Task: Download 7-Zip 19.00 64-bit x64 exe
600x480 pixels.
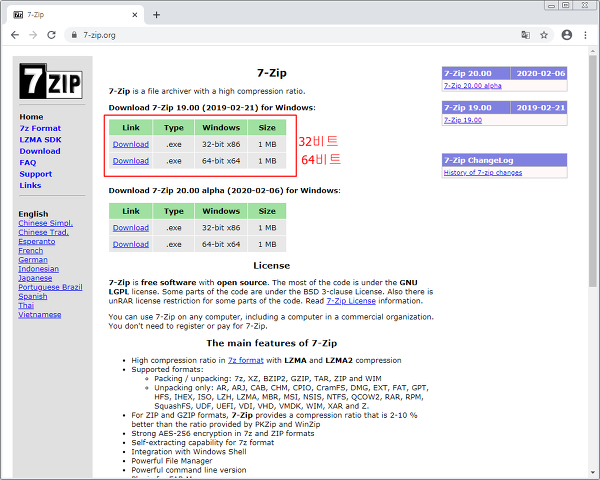Action: 131,161
